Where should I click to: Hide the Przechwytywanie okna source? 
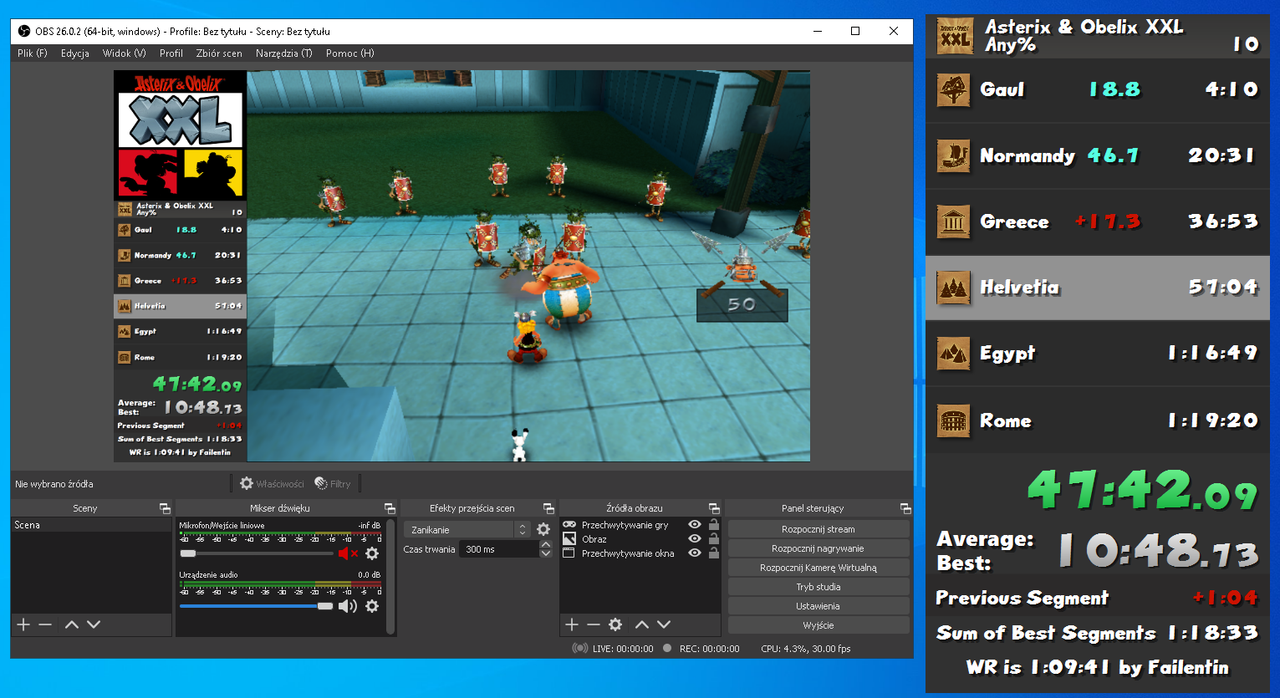[x=694, y=553]
